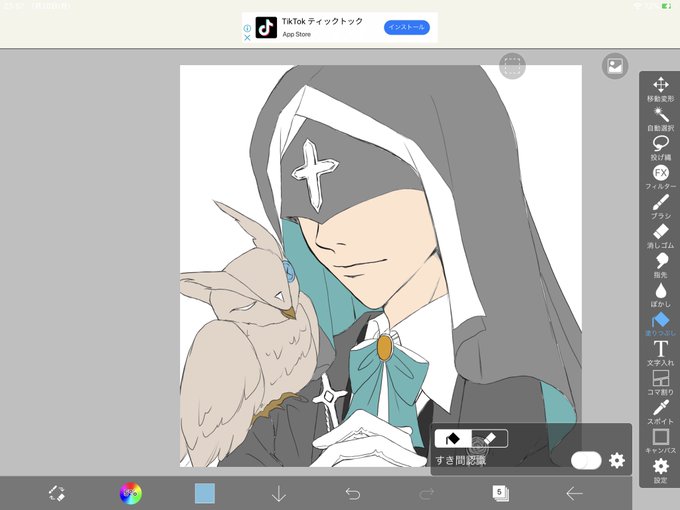Select the 移動変形 transform tool
The width and height of the screenshot is (680, 510).
[x=660, y=89]
